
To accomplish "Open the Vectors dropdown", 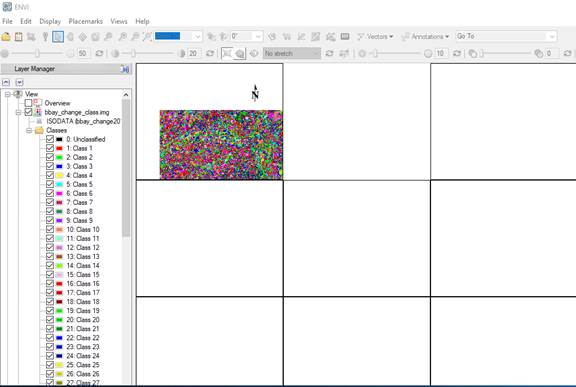I will tap(375, 36).
